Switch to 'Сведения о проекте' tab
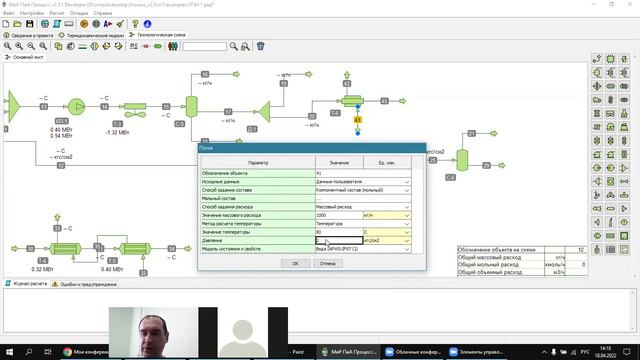This screenshot has height=360, width=640. coord(29,35)
